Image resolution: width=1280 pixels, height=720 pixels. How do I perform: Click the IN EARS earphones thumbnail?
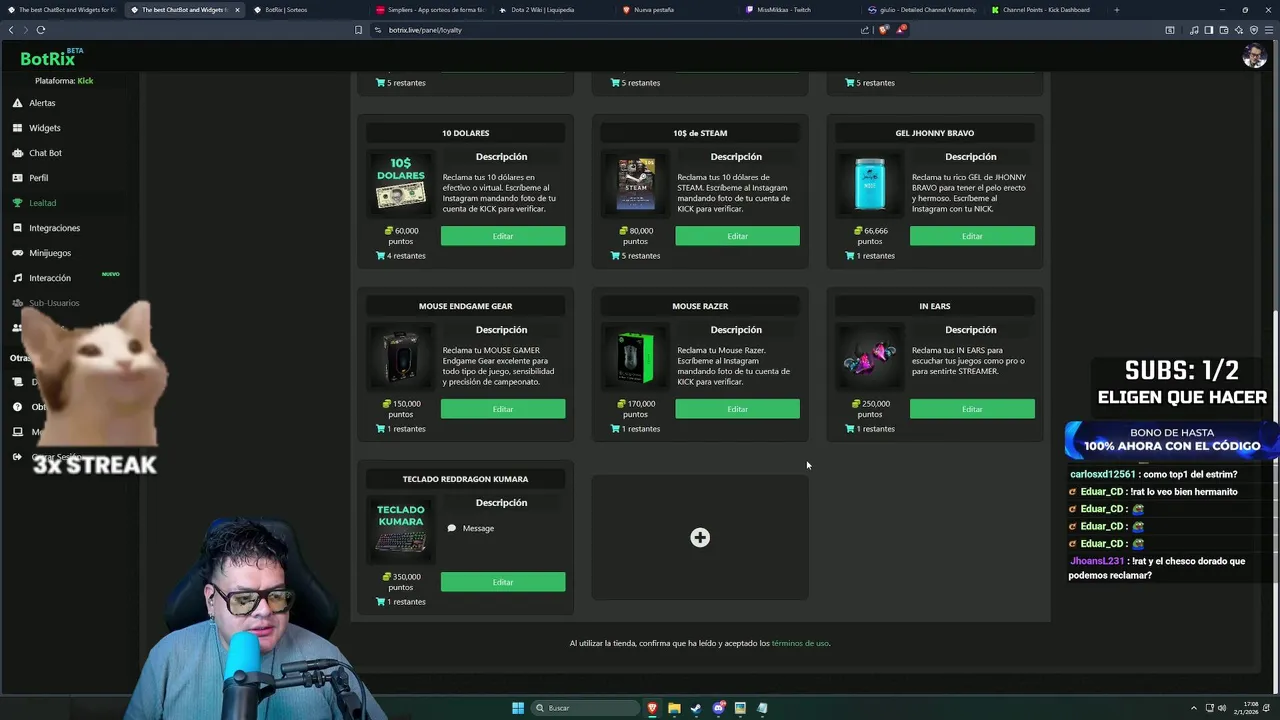coord(870,357)
